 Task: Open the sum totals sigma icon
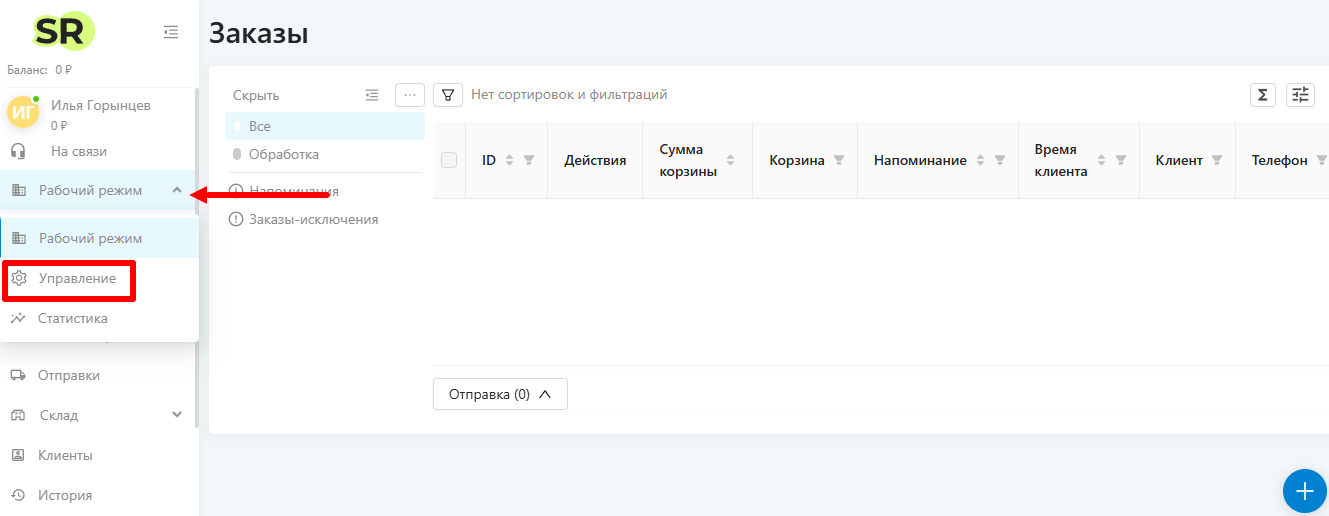pos(1263,95)
